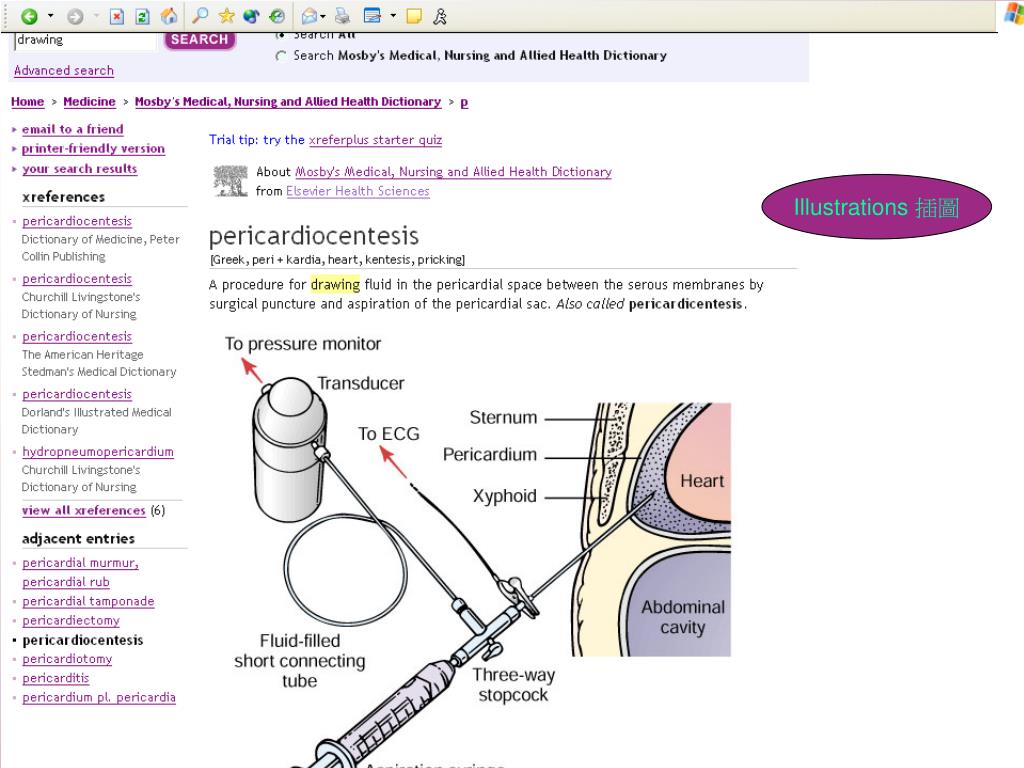The width and height of the screenshot is (1024, 768).
Task: Open adjacent entry 'pericardial tamponade'
Action: pos(88,601)
